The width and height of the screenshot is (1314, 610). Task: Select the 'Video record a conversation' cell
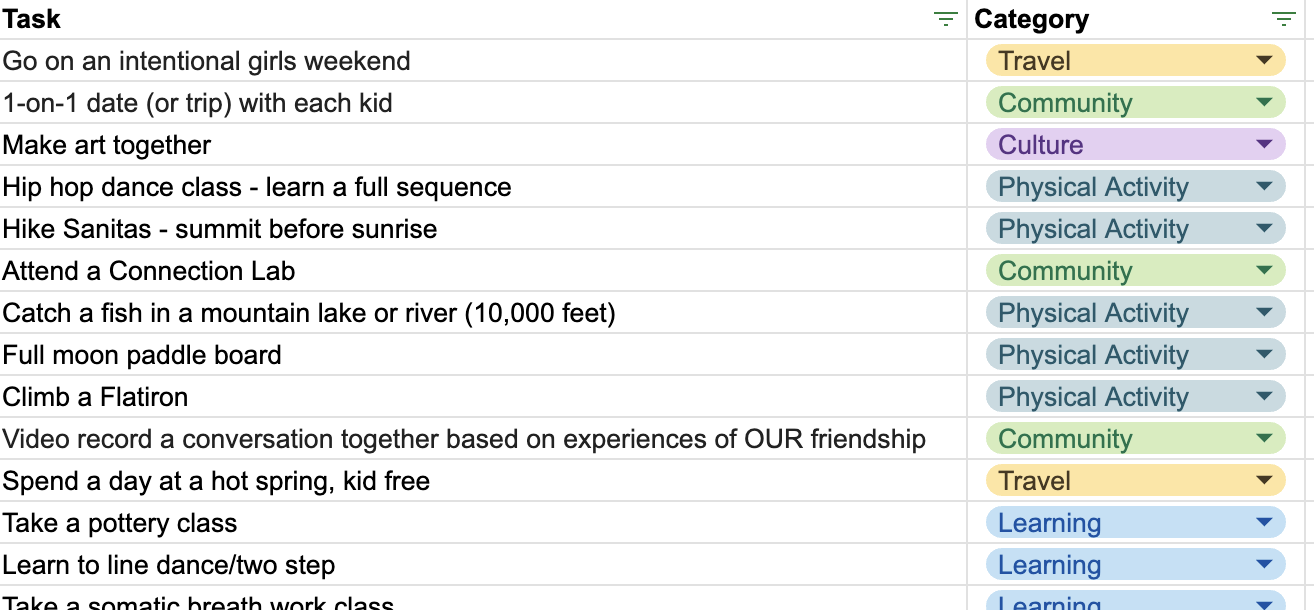point(483,439)
